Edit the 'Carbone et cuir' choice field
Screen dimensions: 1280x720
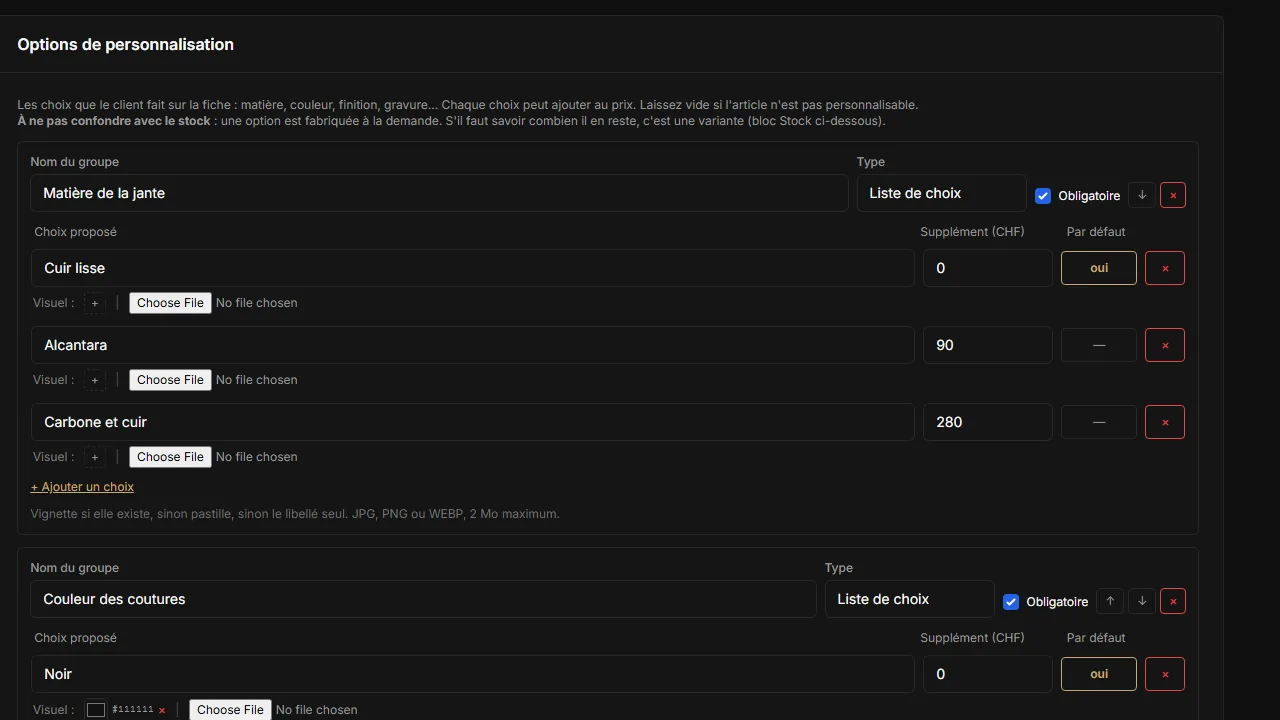coord(472,422)
